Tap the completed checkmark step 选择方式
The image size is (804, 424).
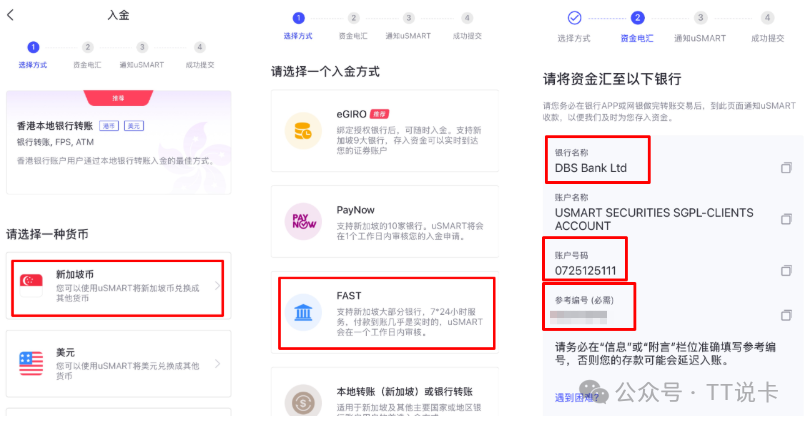(574, 18)
